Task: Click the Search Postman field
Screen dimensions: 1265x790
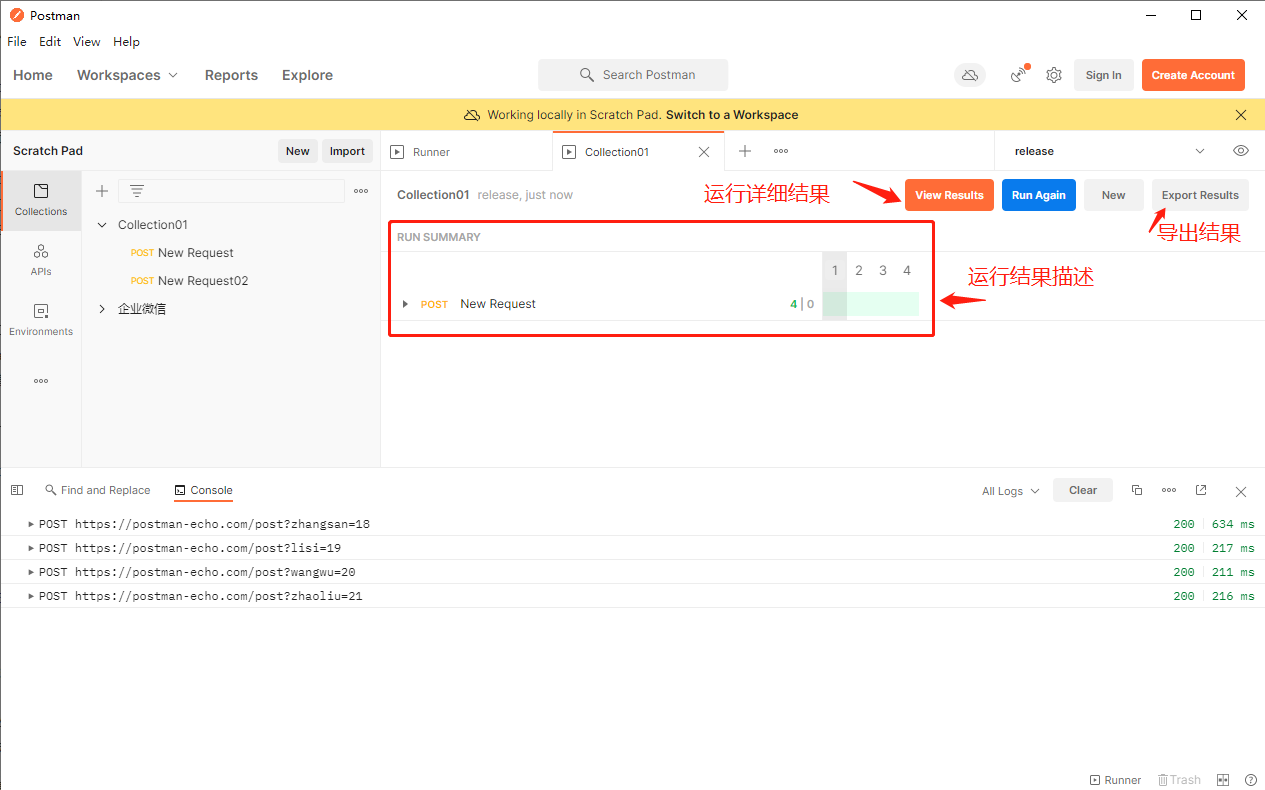Action: pos(633,75)
